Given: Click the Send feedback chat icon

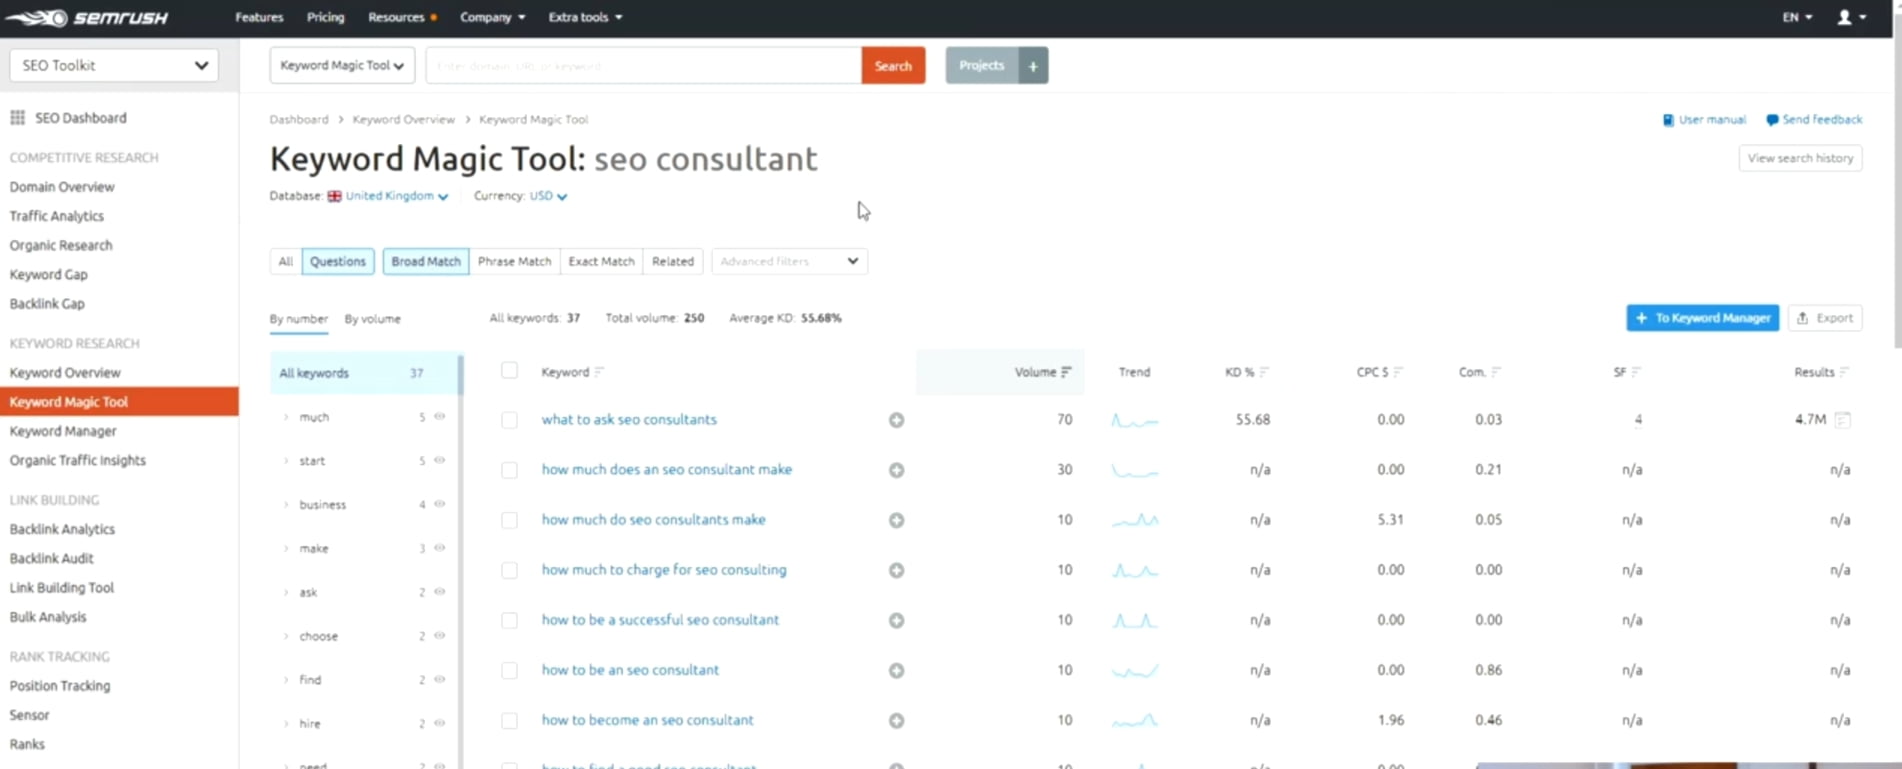Looking at the screenshot, I should click(x=1772, y=120).
